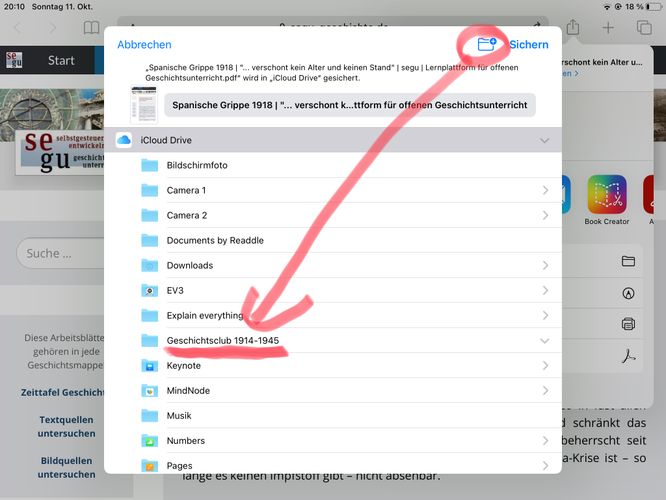Expand the Camera 2 folder chevron
This screenshot has width=666, height=500.
545,215
